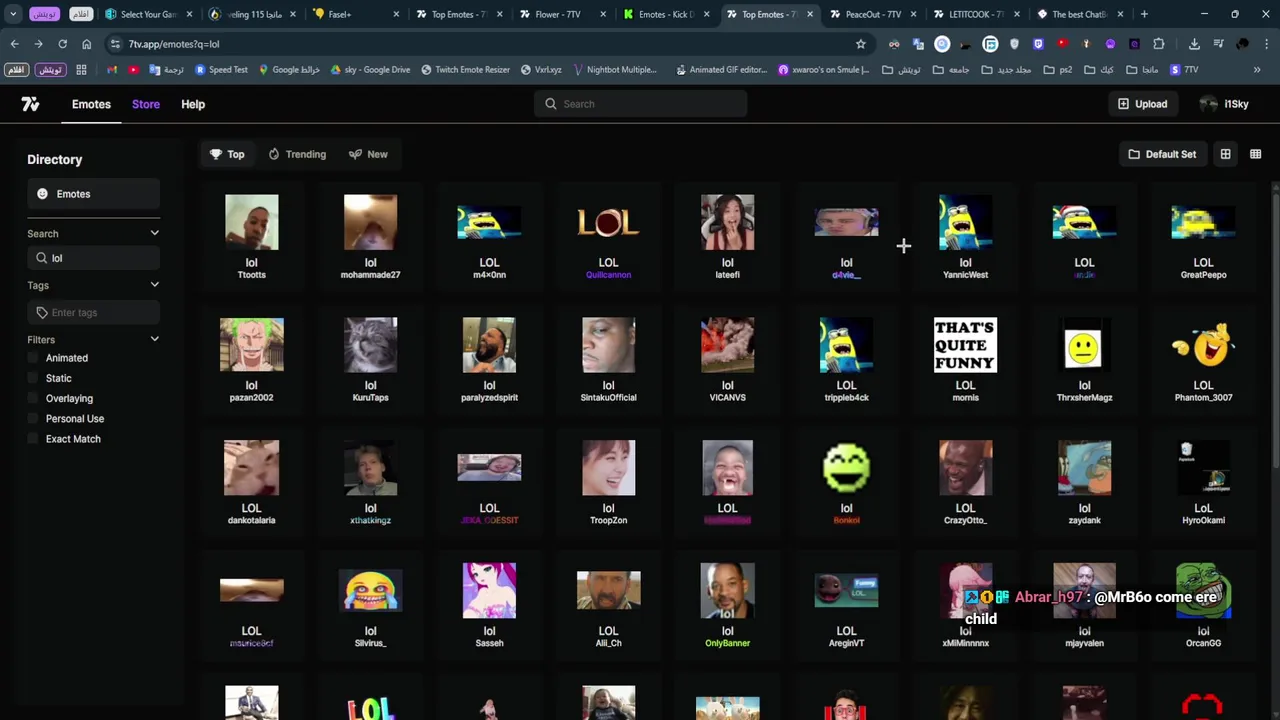This screenshot has height=720, width=1280.
Task: Select the Top sorting tab
Action: point(227,154)
